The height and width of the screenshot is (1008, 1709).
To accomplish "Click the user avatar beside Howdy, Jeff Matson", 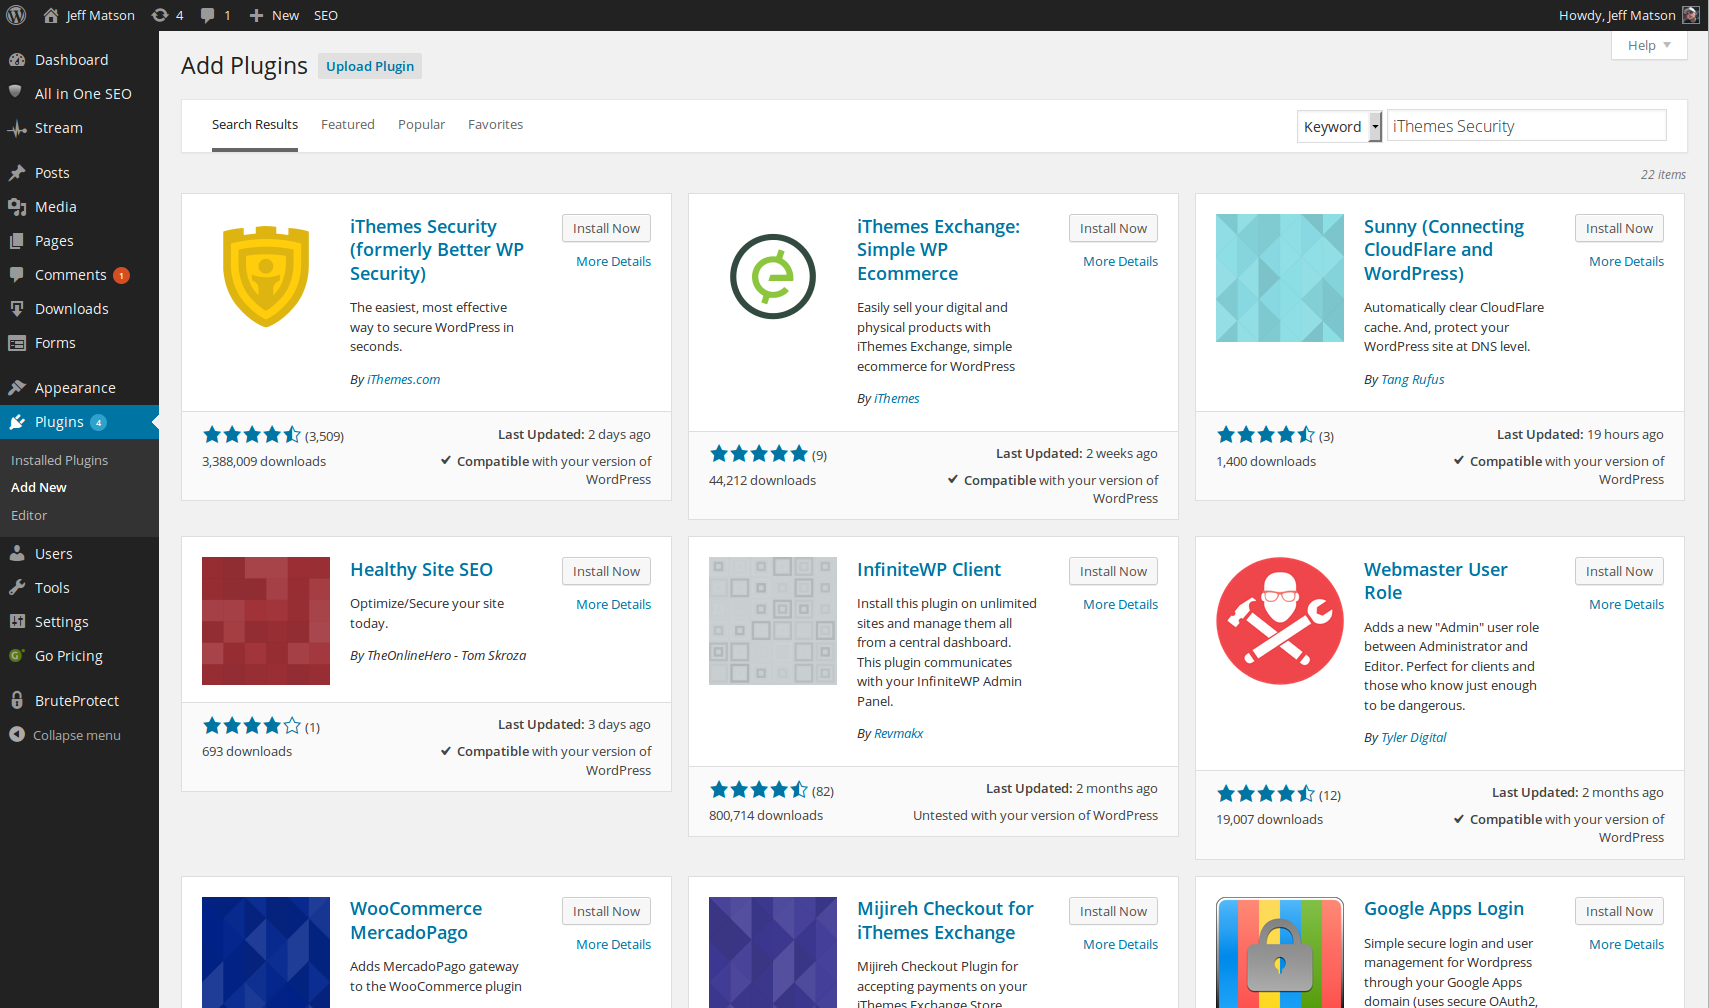I will click(x=1691, y=15).
